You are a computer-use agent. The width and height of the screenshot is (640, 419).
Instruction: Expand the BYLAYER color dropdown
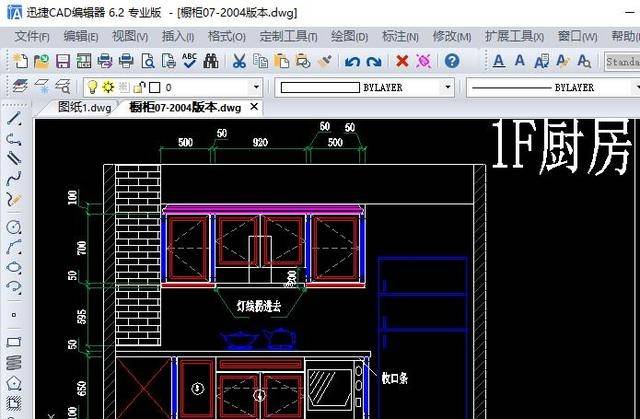tap(448, 87)
